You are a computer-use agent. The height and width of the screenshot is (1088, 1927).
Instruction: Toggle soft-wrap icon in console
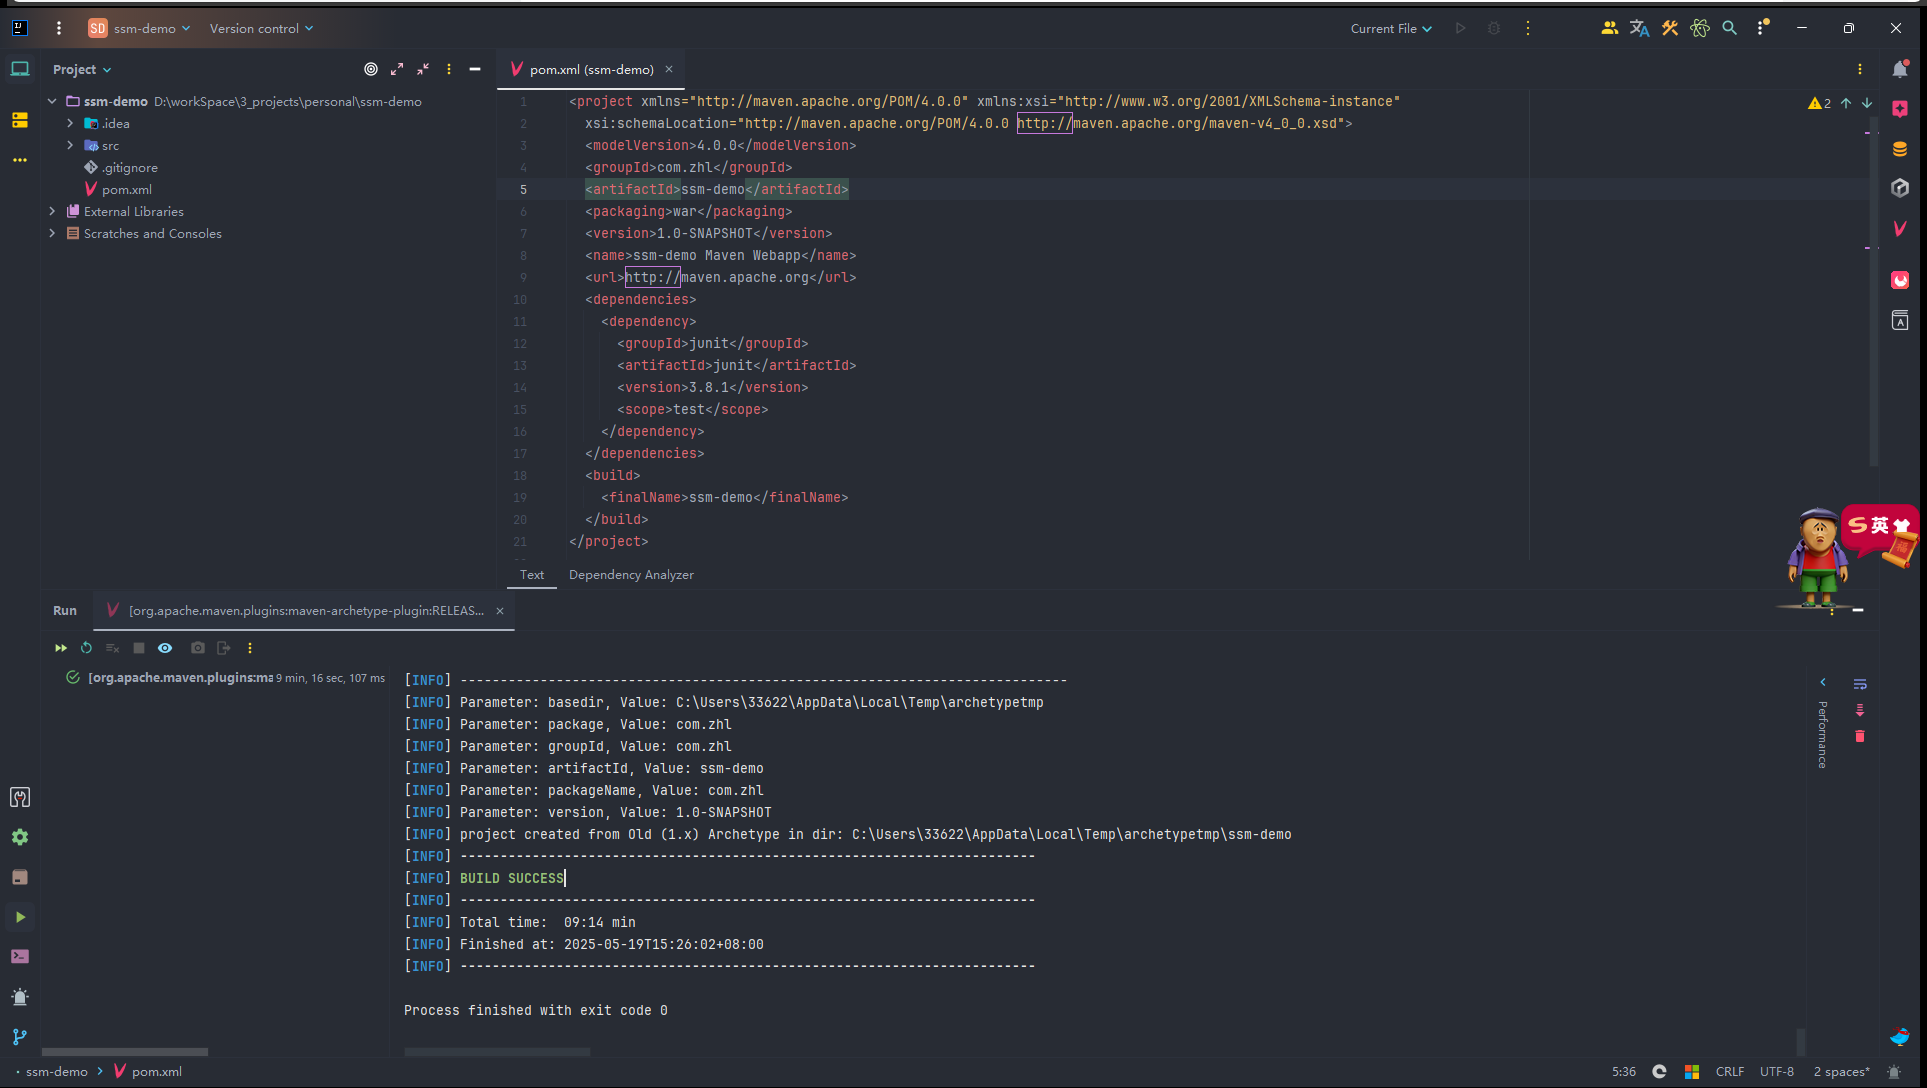coord(1860,684)
